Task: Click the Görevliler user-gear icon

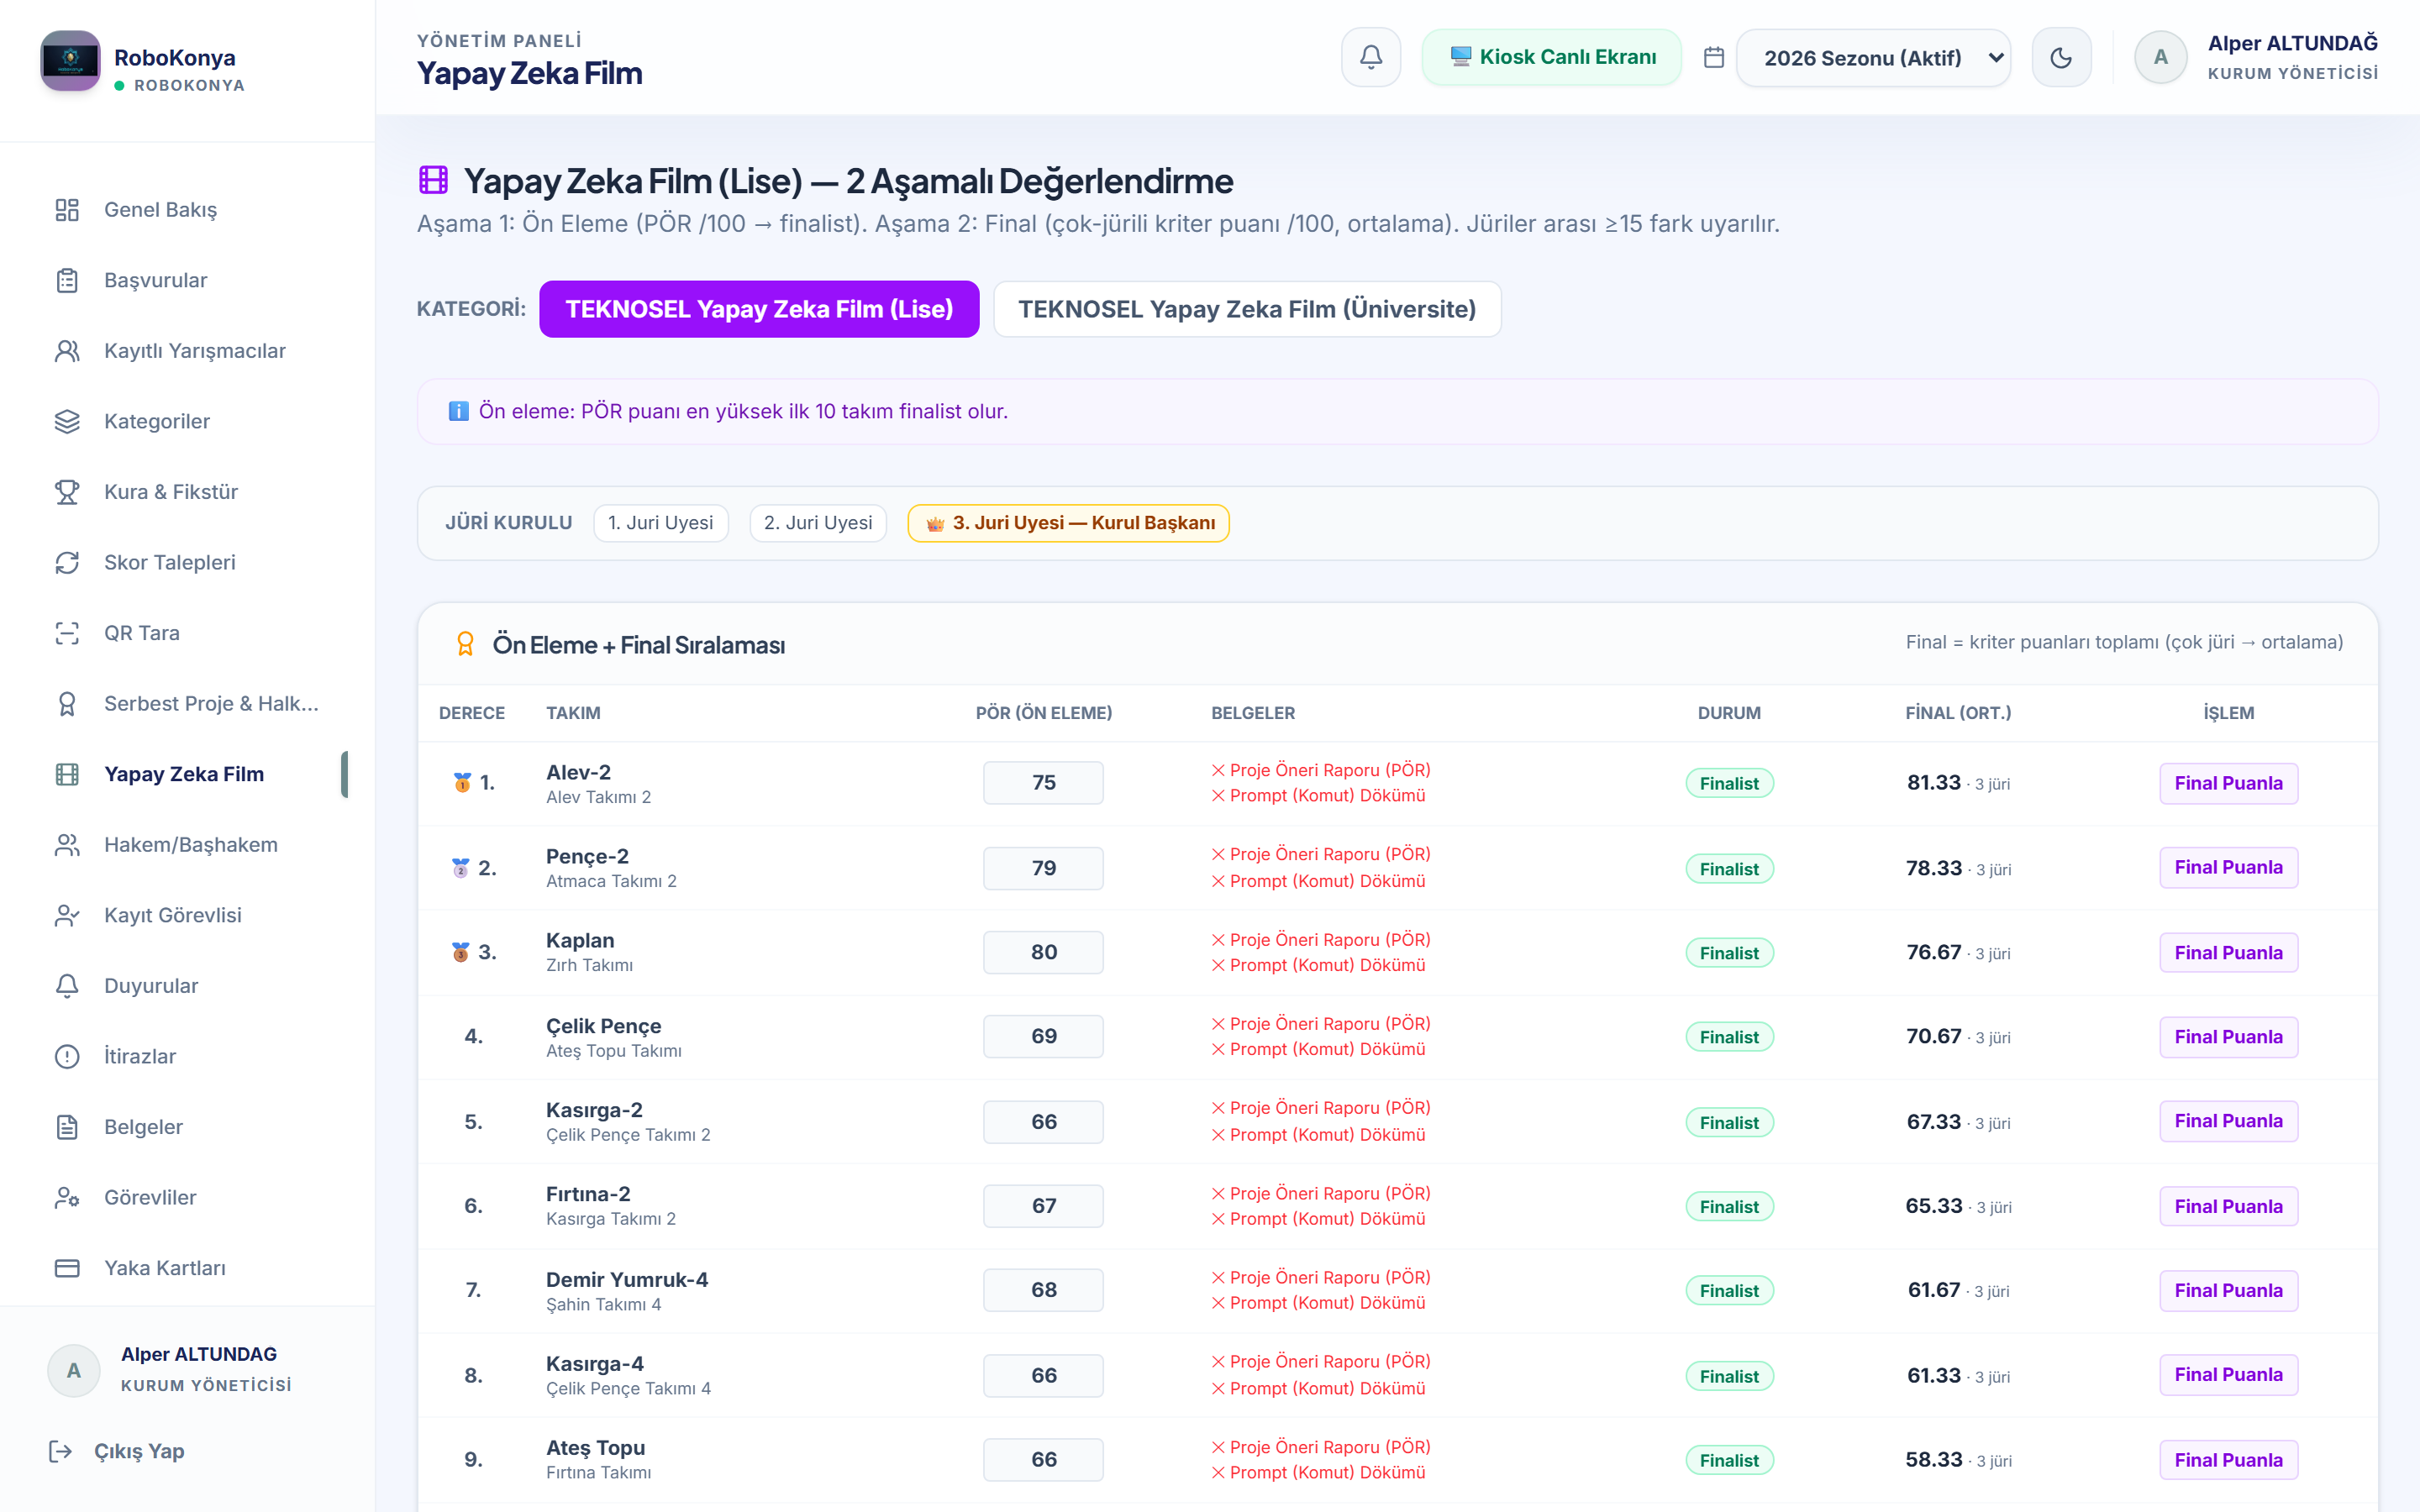Action: click(x=67, y=1198)
